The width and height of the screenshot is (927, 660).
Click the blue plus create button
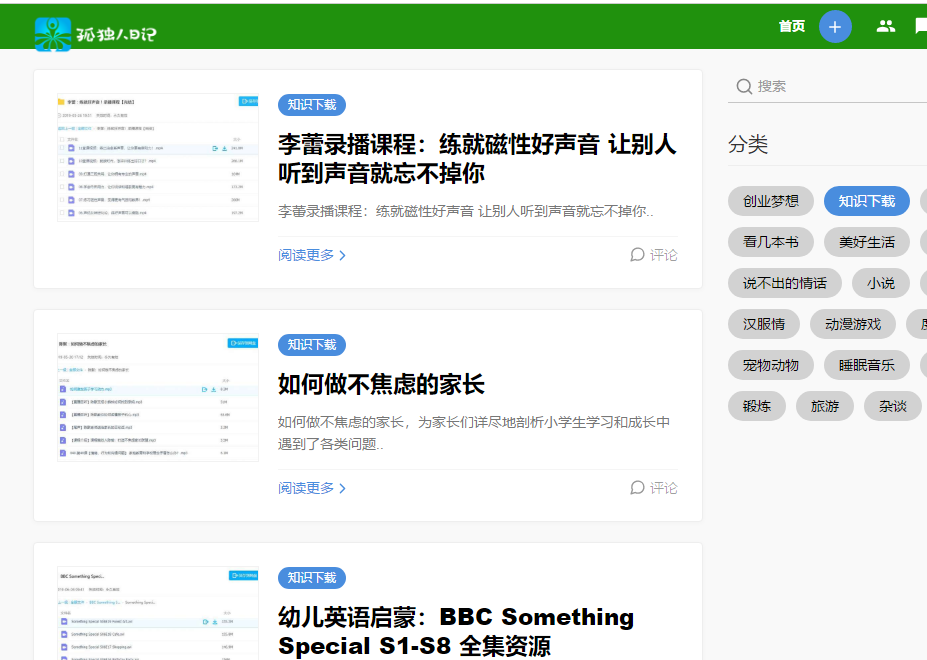[x=835, y=26]
